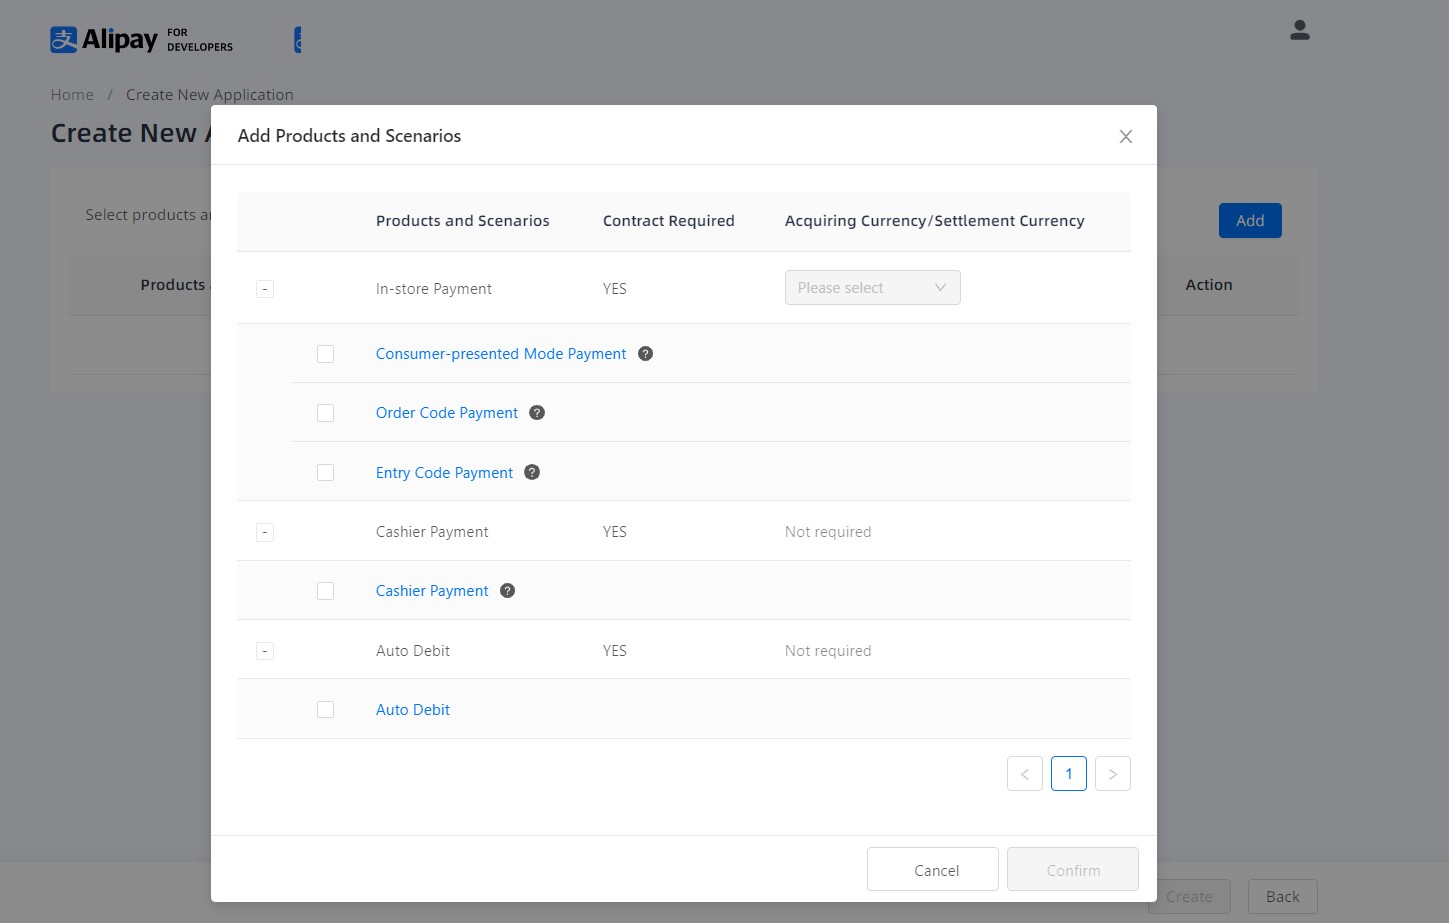This screenshot has height=923, width=1449.
Task: Go to previous page arrow
Action: tap(1024, 774)
